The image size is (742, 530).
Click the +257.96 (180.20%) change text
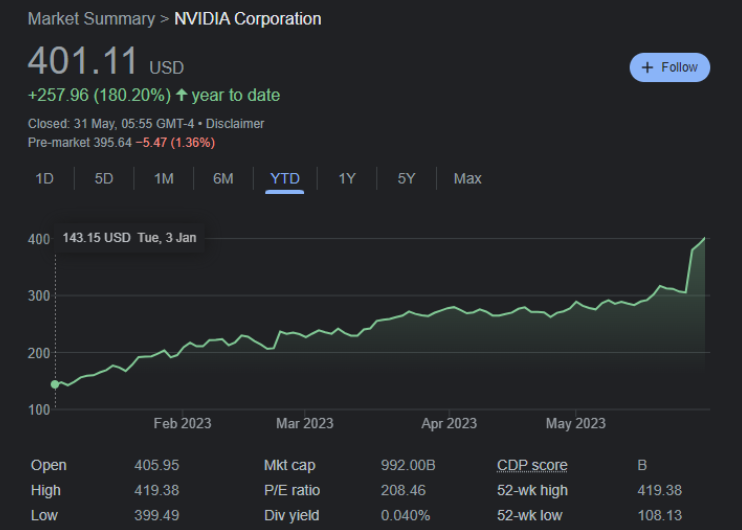coord(99,95)
